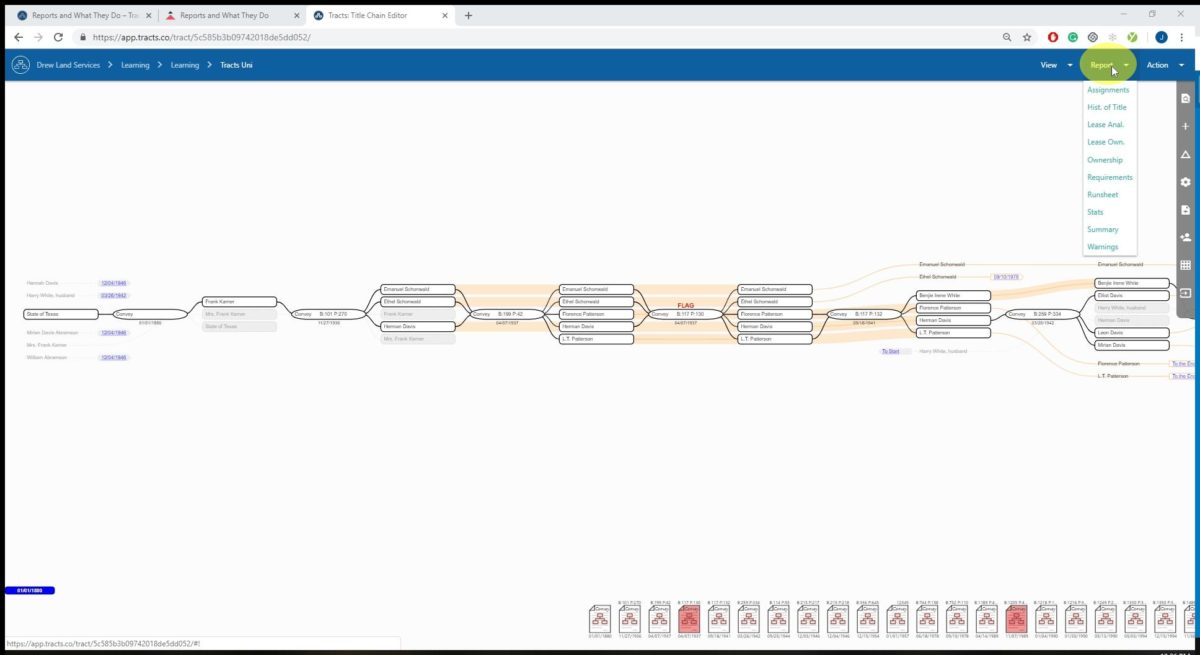Select document thumbnail B:199 P:42

(659, 619)
